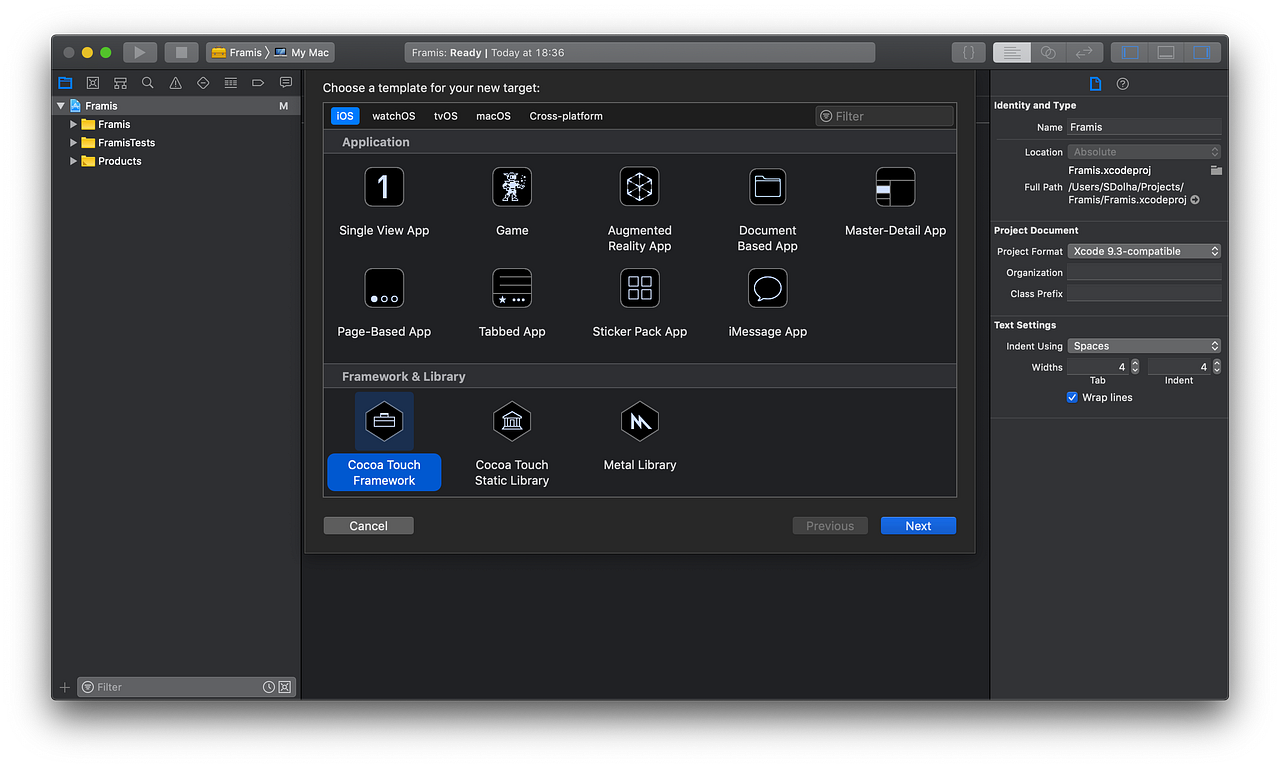Screen dimensions: 1280x768
Task: Open the Find navigator magnifying glass
Action: pos(147,83)
